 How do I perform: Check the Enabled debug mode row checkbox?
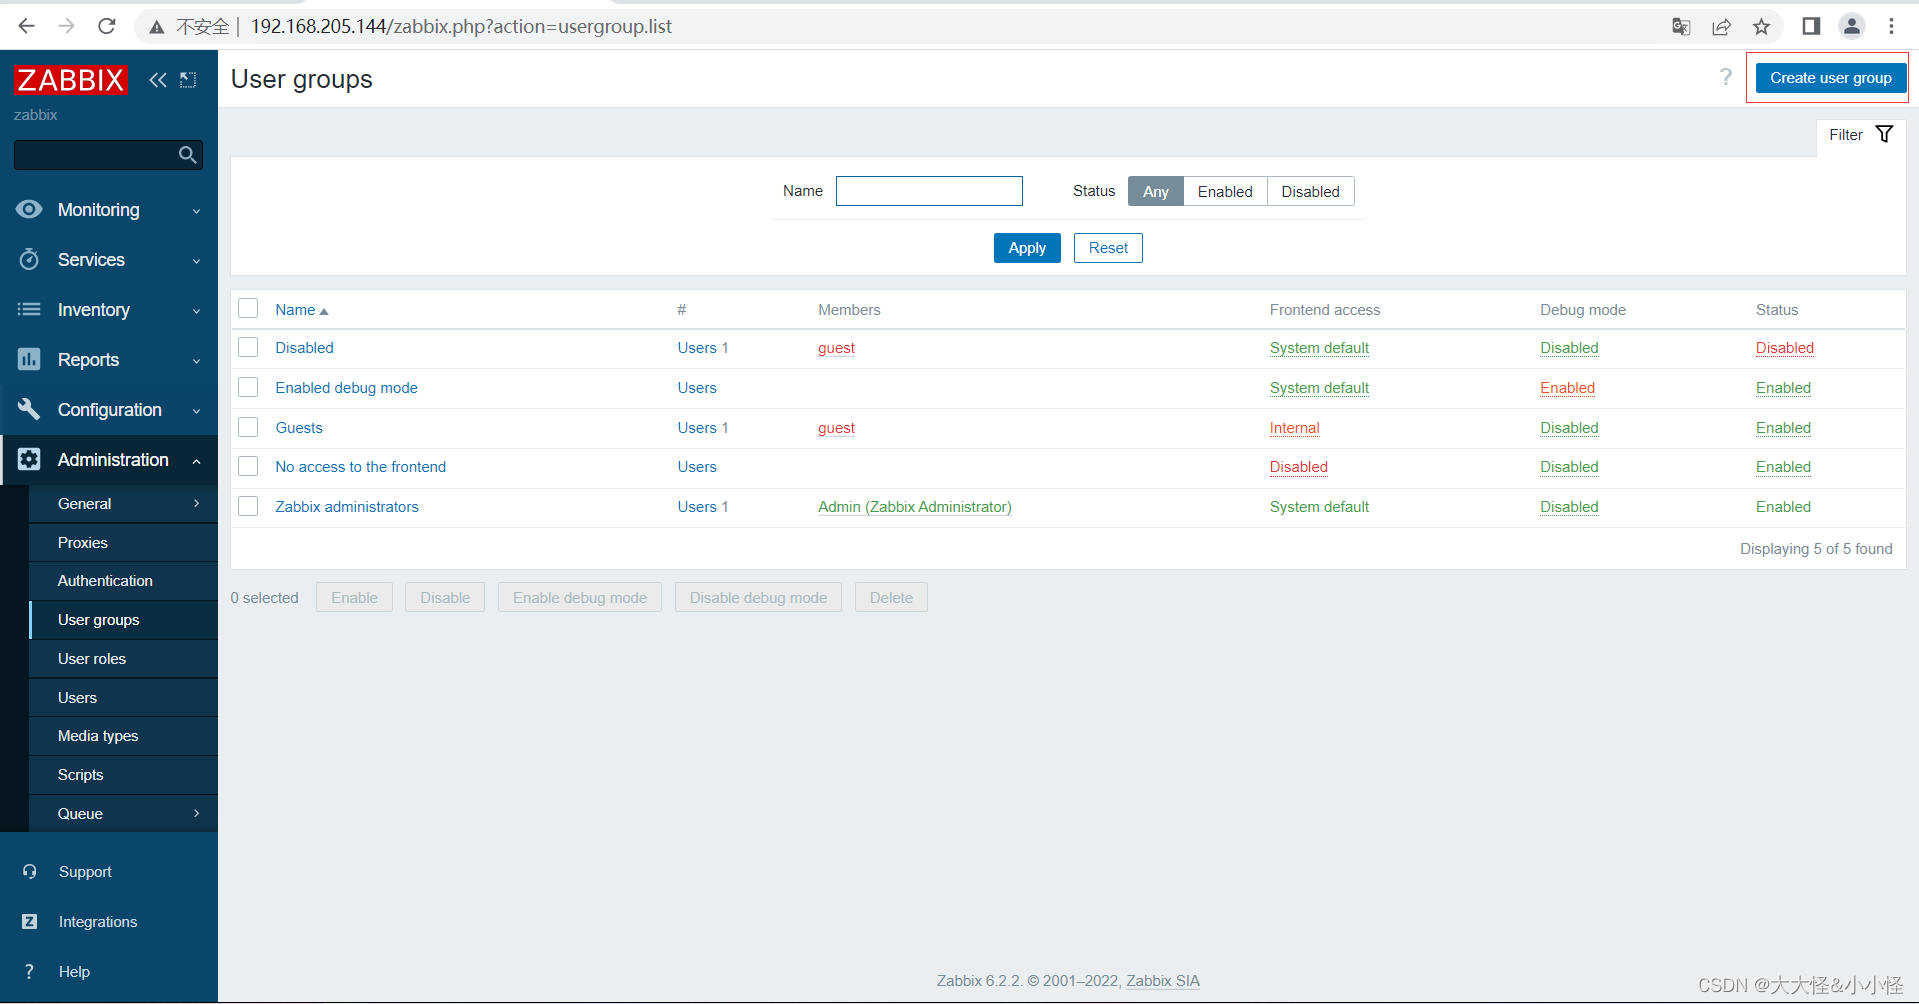[x=248, y=387]
